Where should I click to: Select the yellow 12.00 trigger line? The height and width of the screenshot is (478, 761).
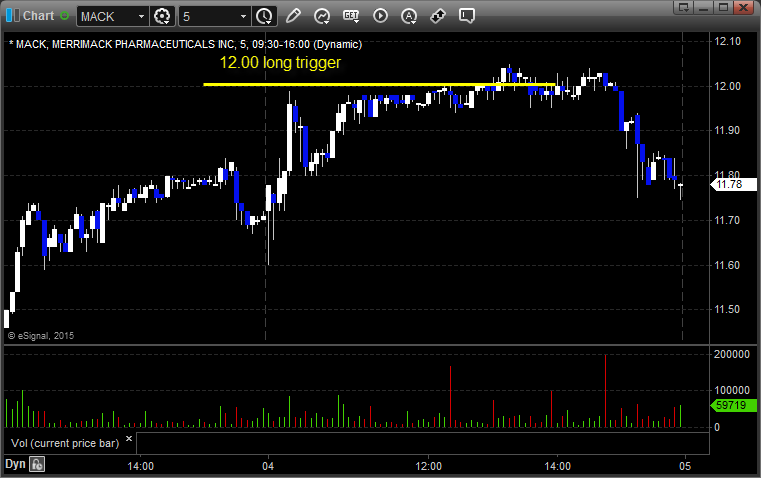379,84
